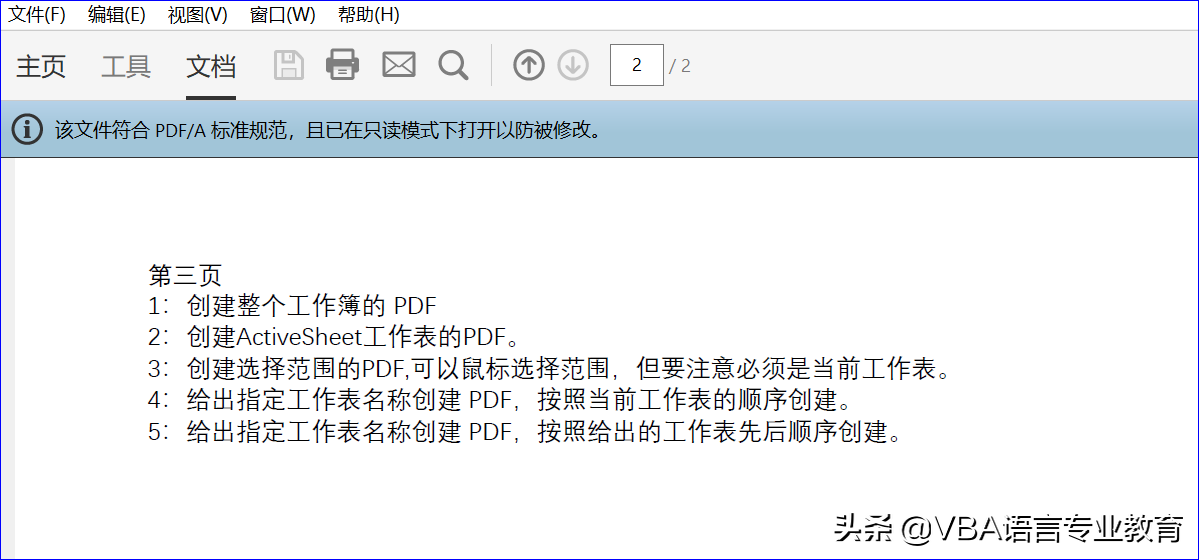The image size is (1199, 560).
Task: Click the line about ActiveSheet工作表的PDF
Action: click(333, 337)
